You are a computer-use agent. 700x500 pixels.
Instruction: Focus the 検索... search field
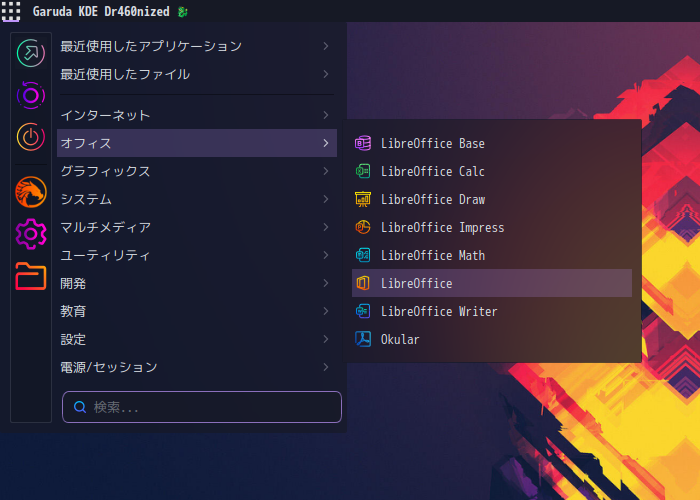202,407
